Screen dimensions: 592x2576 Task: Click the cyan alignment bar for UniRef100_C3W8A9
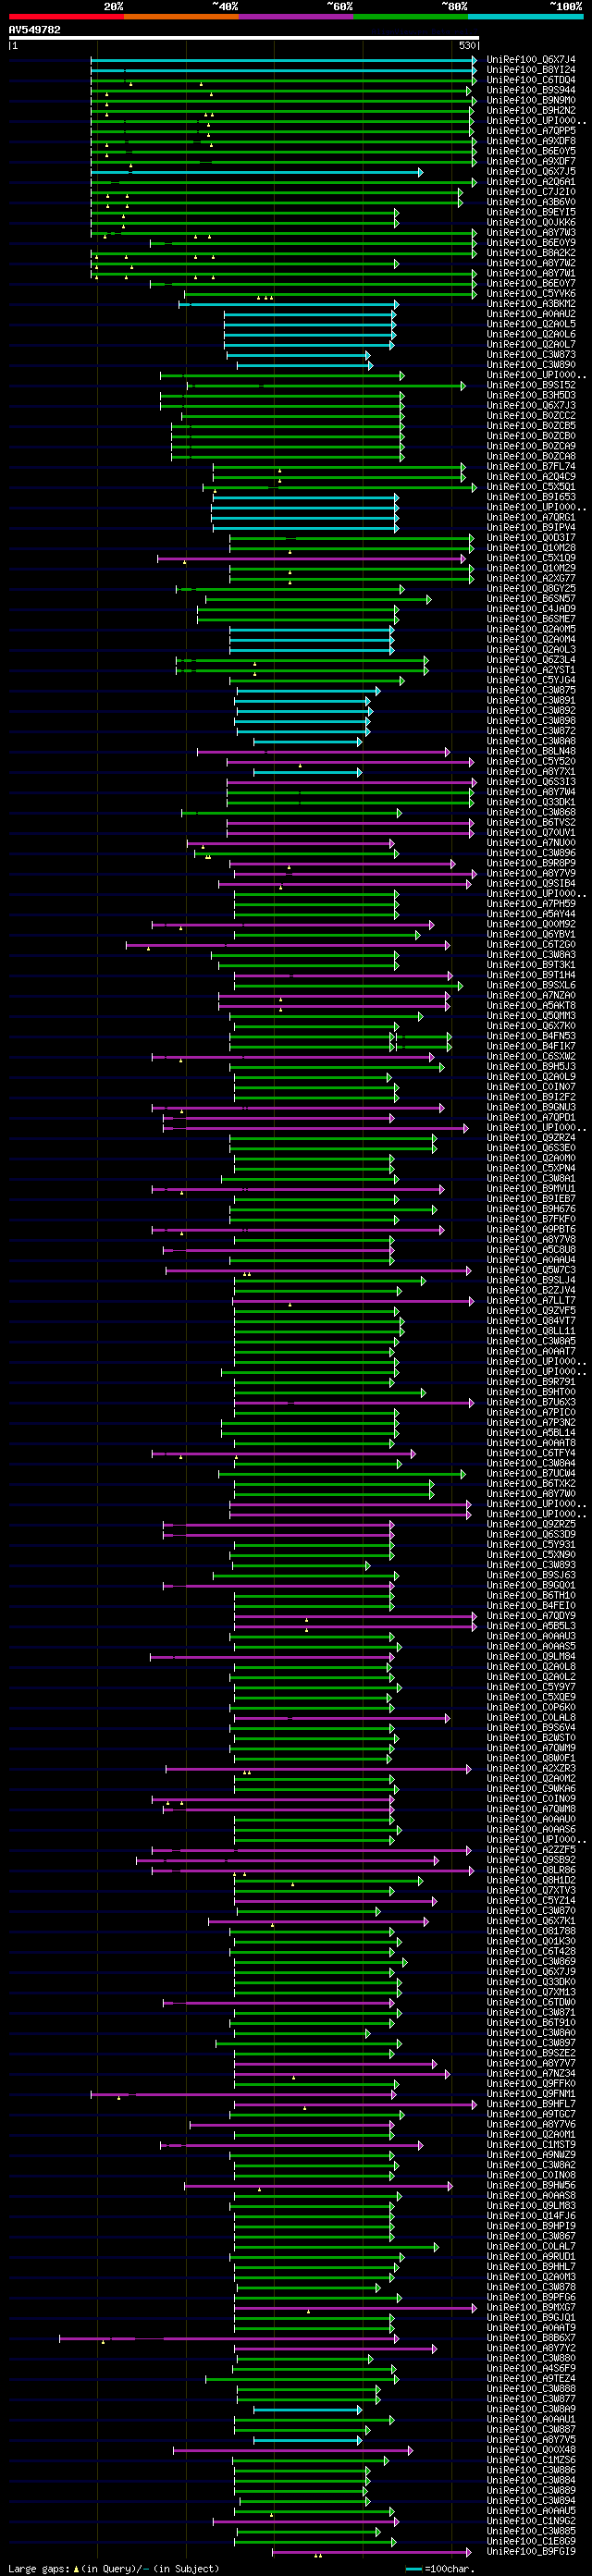(x=308, y=2410)
